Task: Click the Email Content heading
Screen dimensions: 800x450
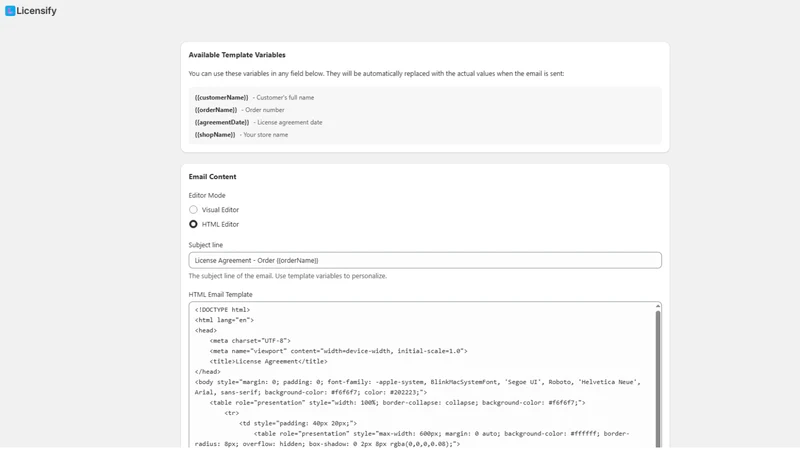Action: coord(212,177)
